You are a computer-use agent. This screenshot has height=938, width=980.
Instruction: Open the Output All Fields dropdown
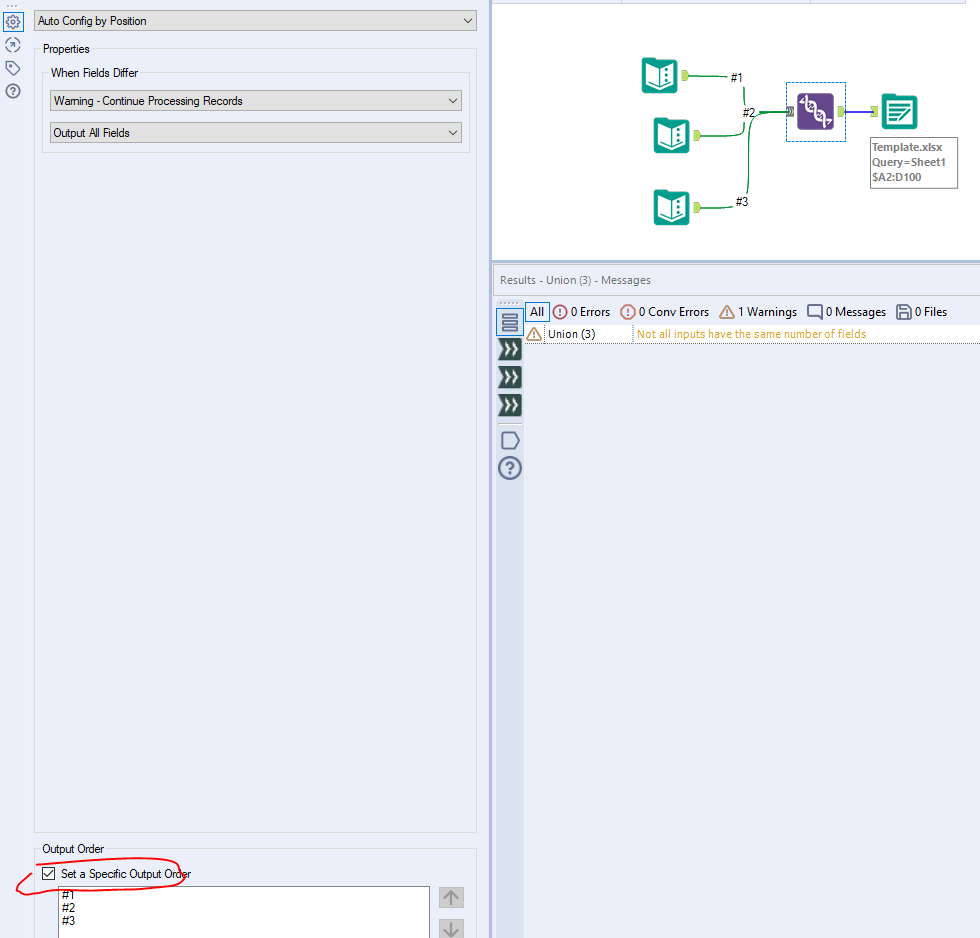256,132
